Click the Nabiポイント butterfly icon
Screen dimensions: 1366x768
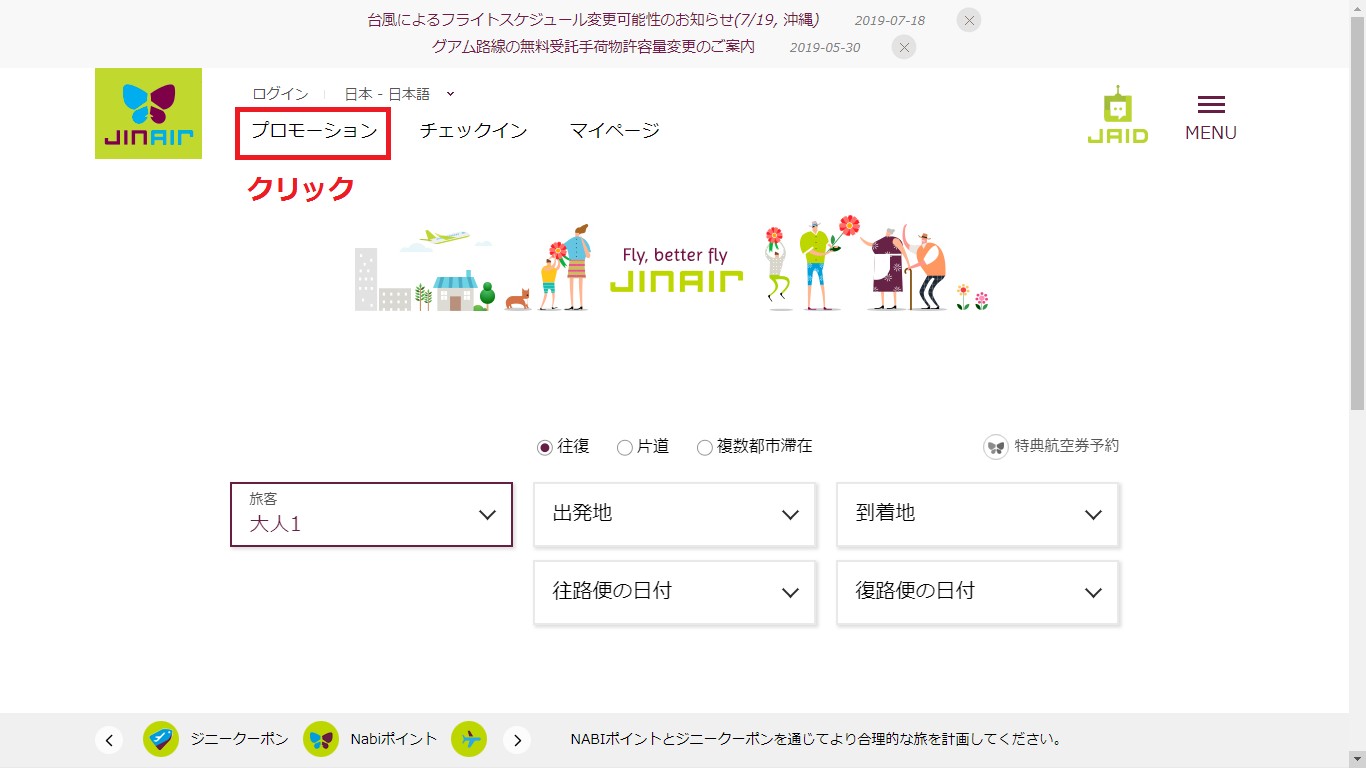(x=321, y=740)
